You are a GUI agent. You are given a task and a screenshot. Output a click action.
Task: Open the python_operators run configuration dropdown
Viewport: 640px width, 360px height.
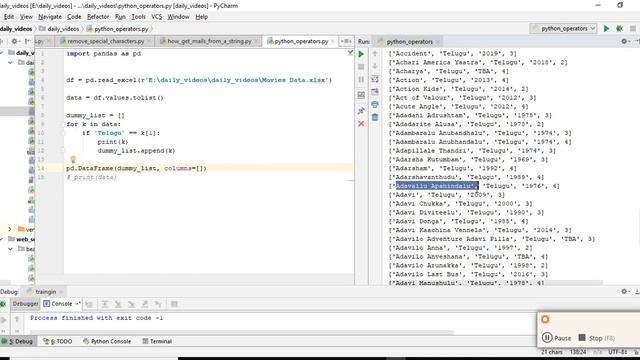tap(563, 29)
